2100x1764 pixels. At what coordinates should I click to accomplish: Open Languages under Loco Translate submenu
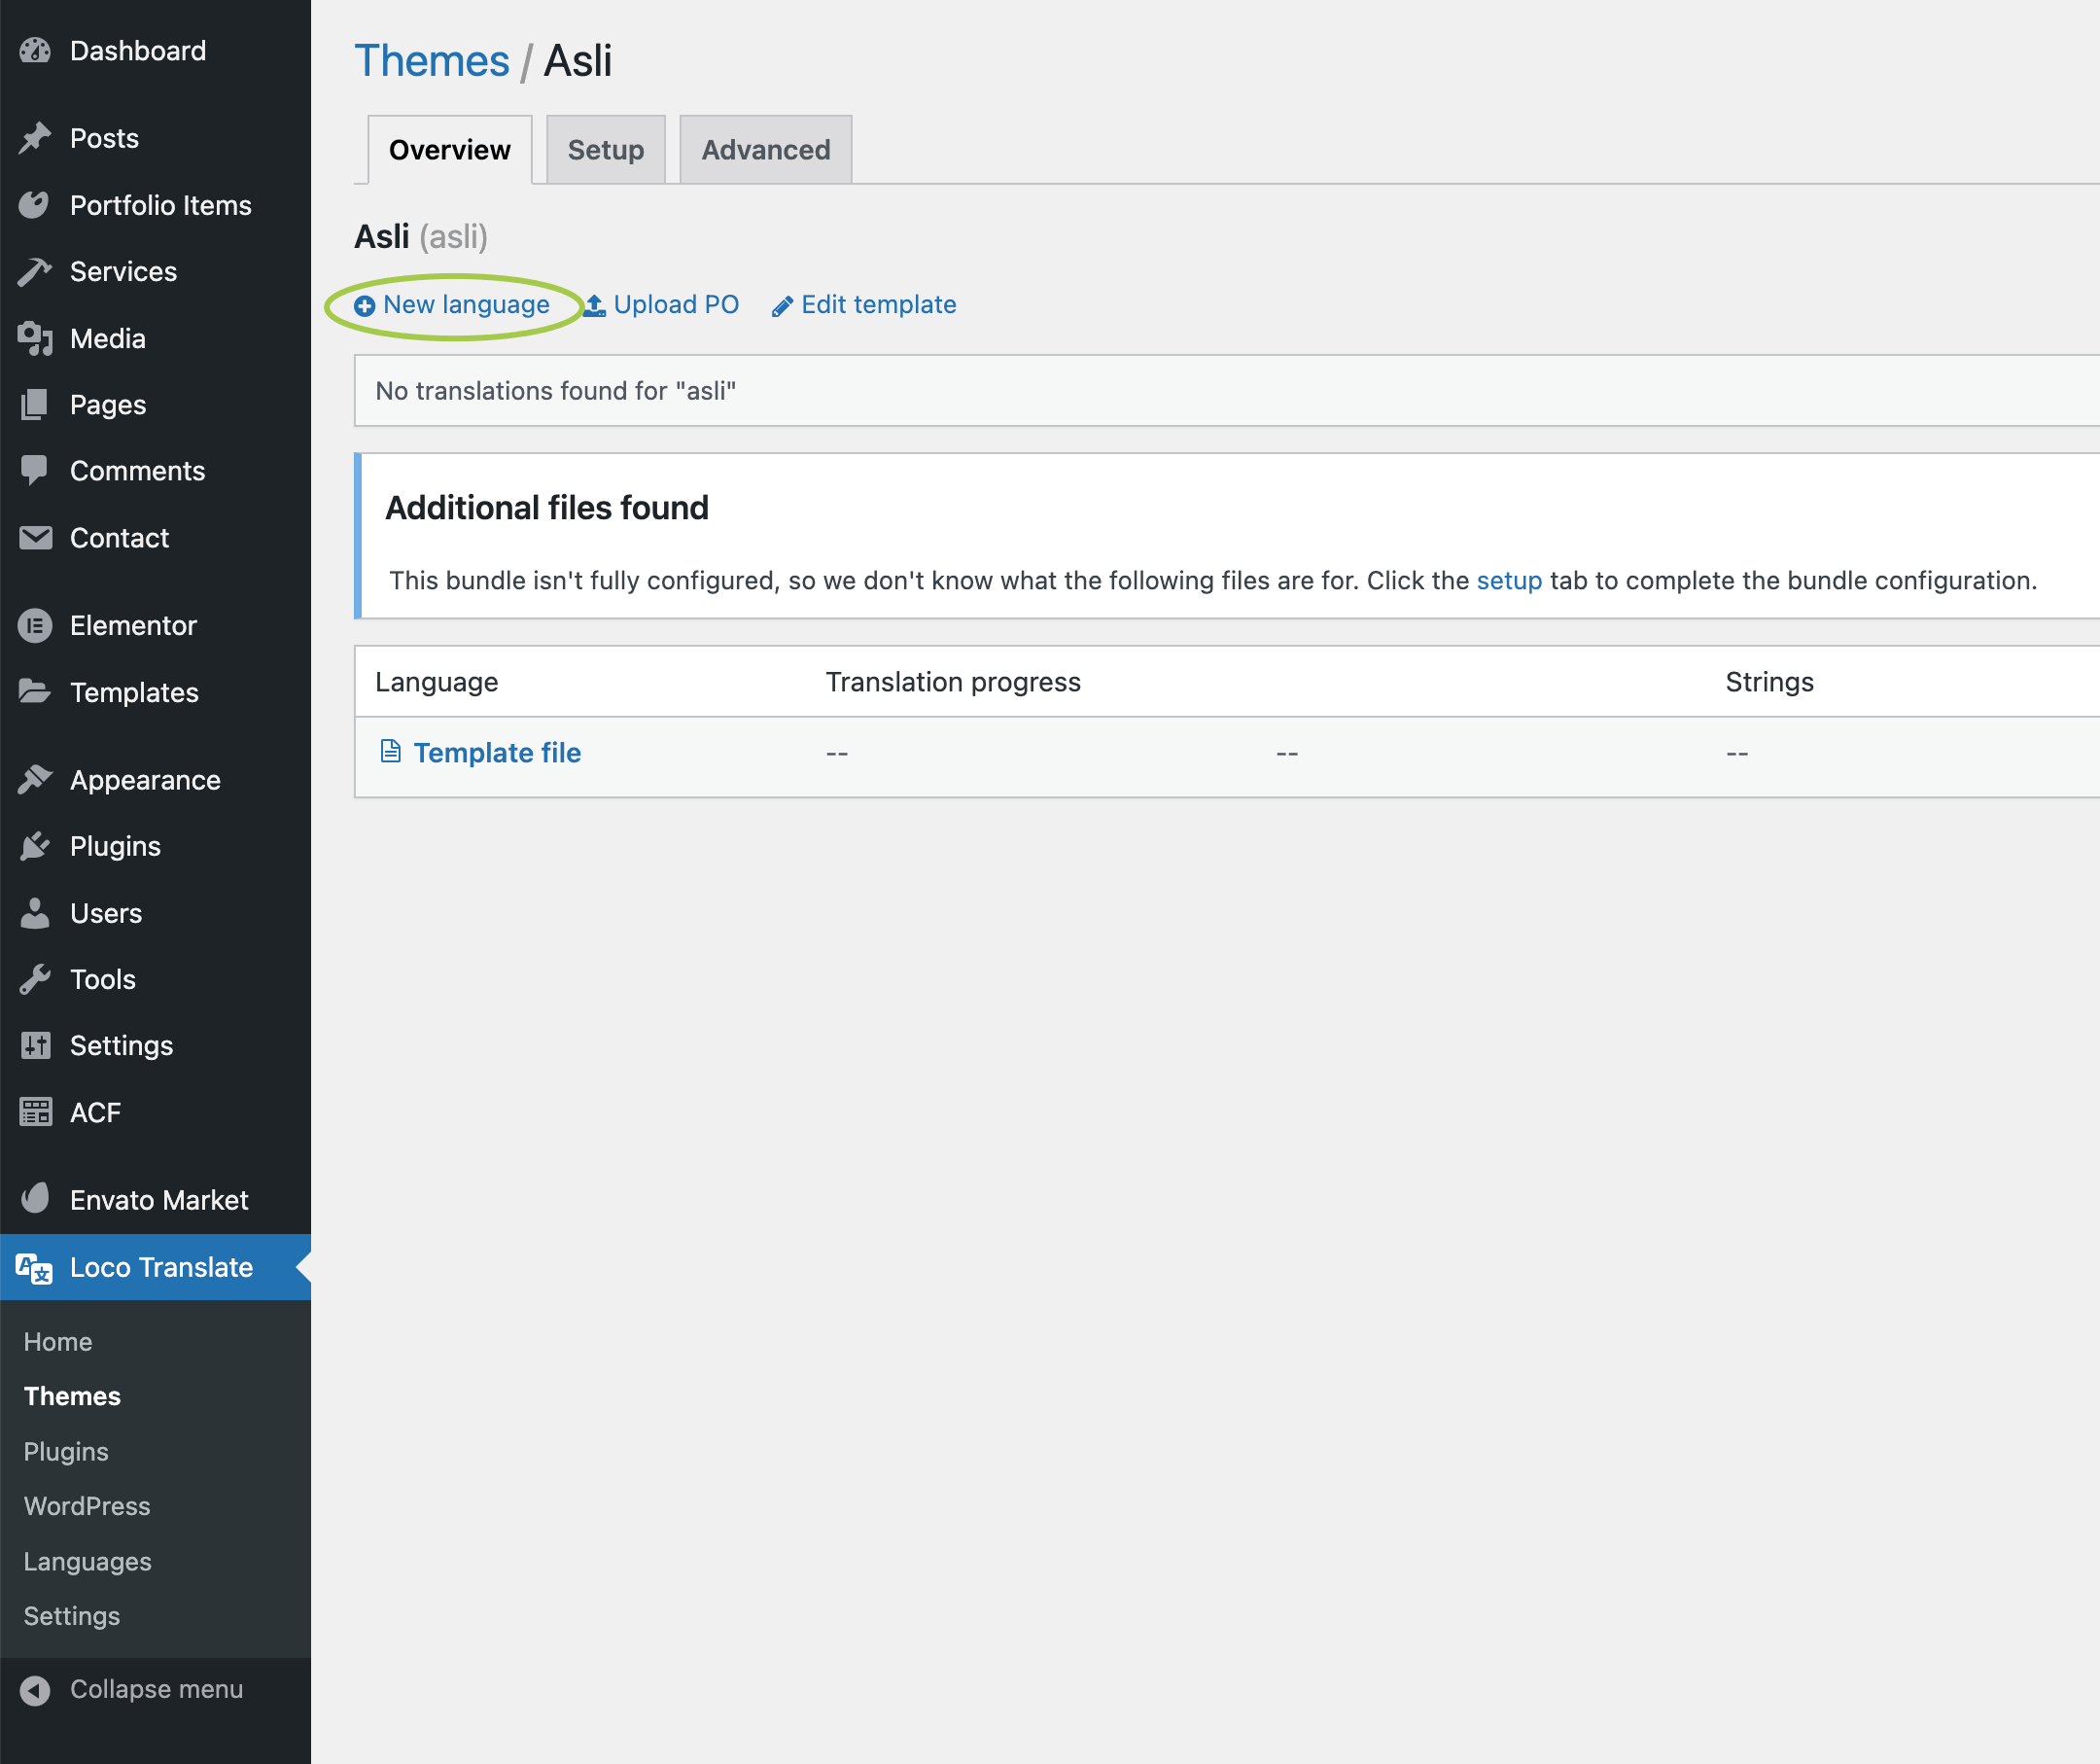tap(87, 1561)
